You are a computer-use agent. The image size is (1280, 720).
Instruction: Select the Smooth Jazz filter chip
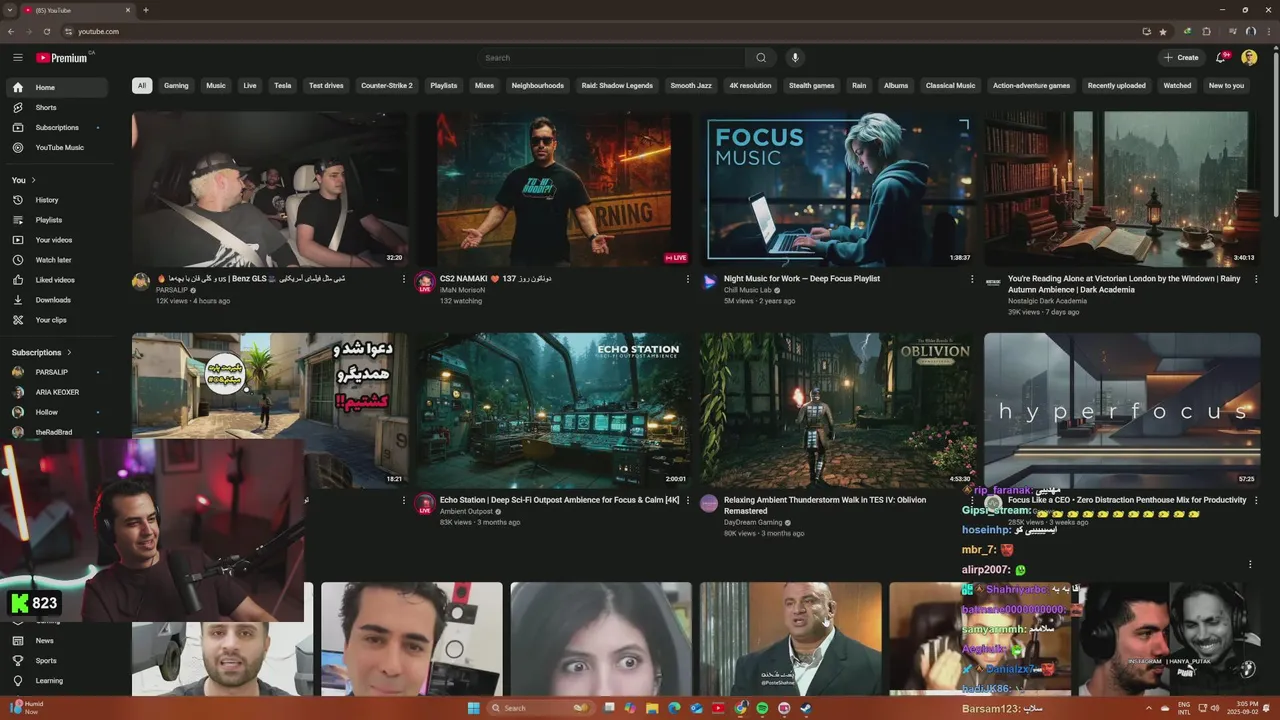click(691, 85)
